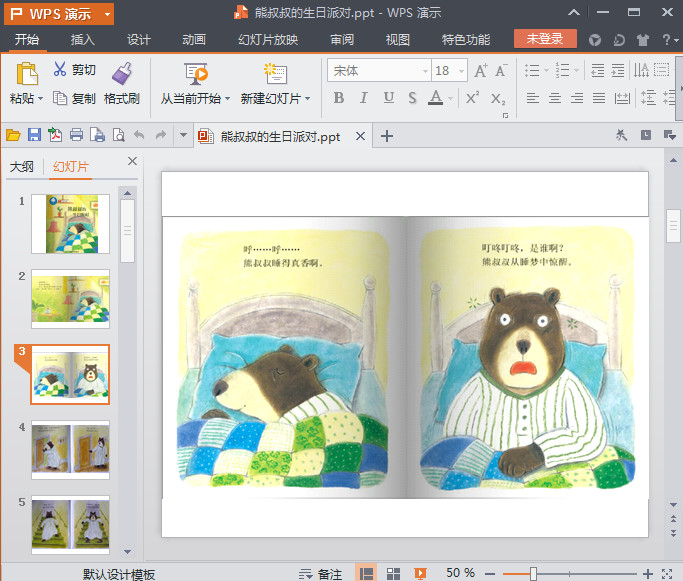The image size is (683, 581).
Task: Click the Format Painter (格式刷) icon
Action: coord(122,73)
